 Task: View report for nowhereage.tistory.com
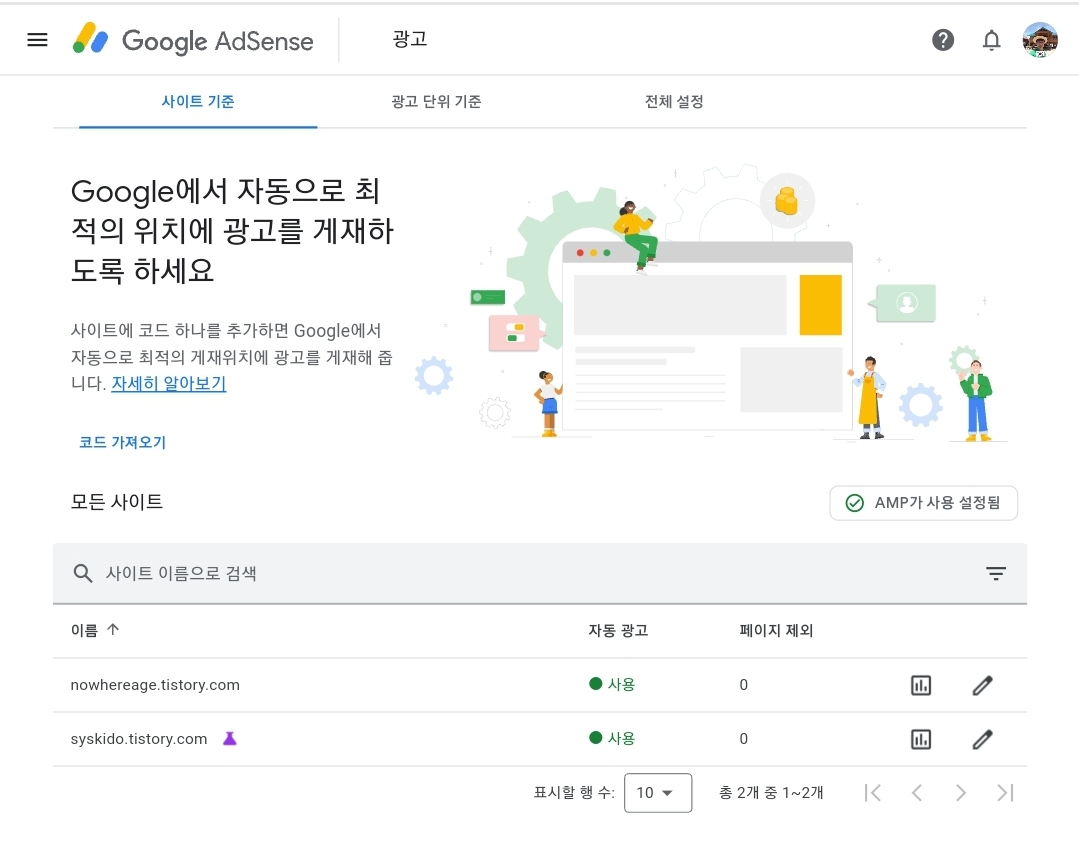coord(921,685)
